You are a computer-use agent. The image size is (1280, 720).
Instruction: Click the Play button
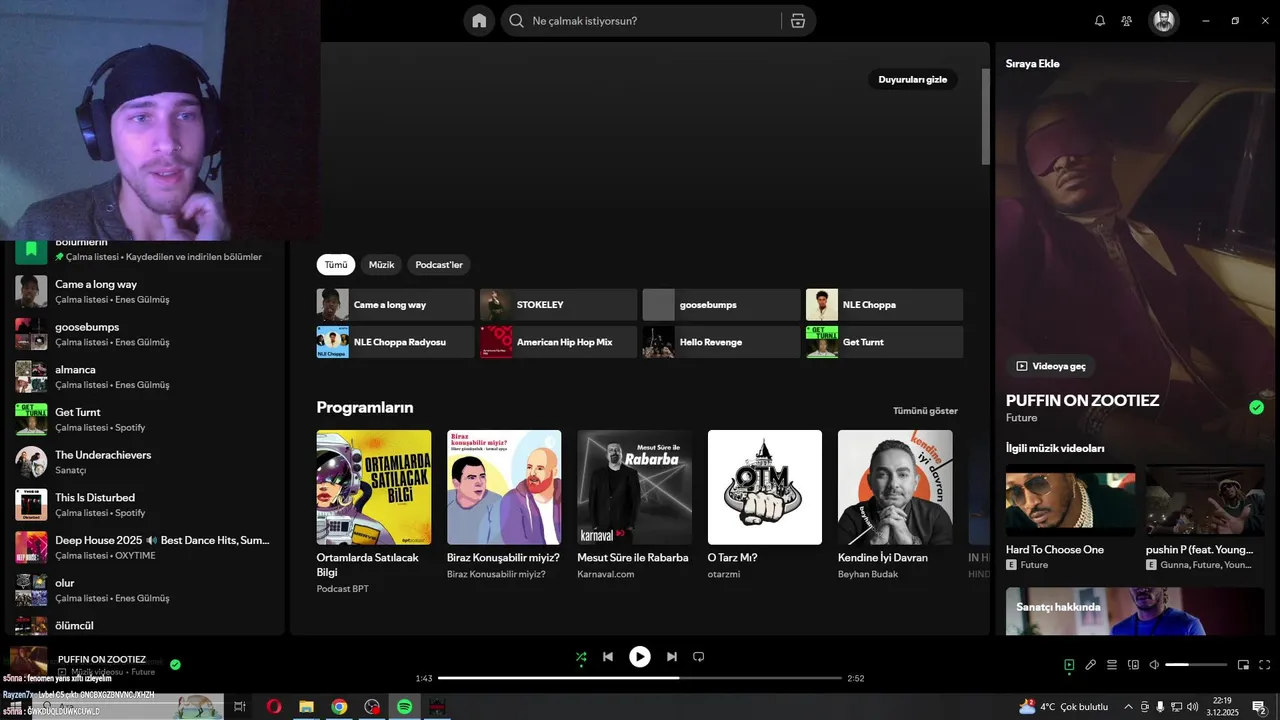pyautogui.click(x=640, y=657)
